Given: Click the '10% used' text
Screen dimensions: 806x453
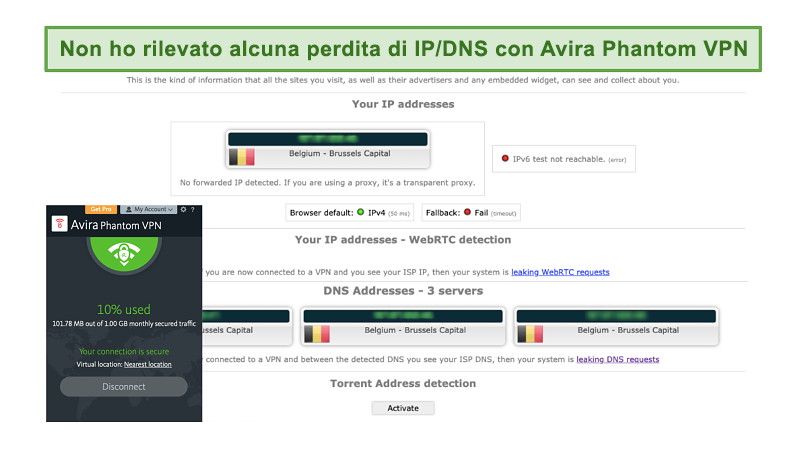Looking at the screenshot, I should click(124, 310).
